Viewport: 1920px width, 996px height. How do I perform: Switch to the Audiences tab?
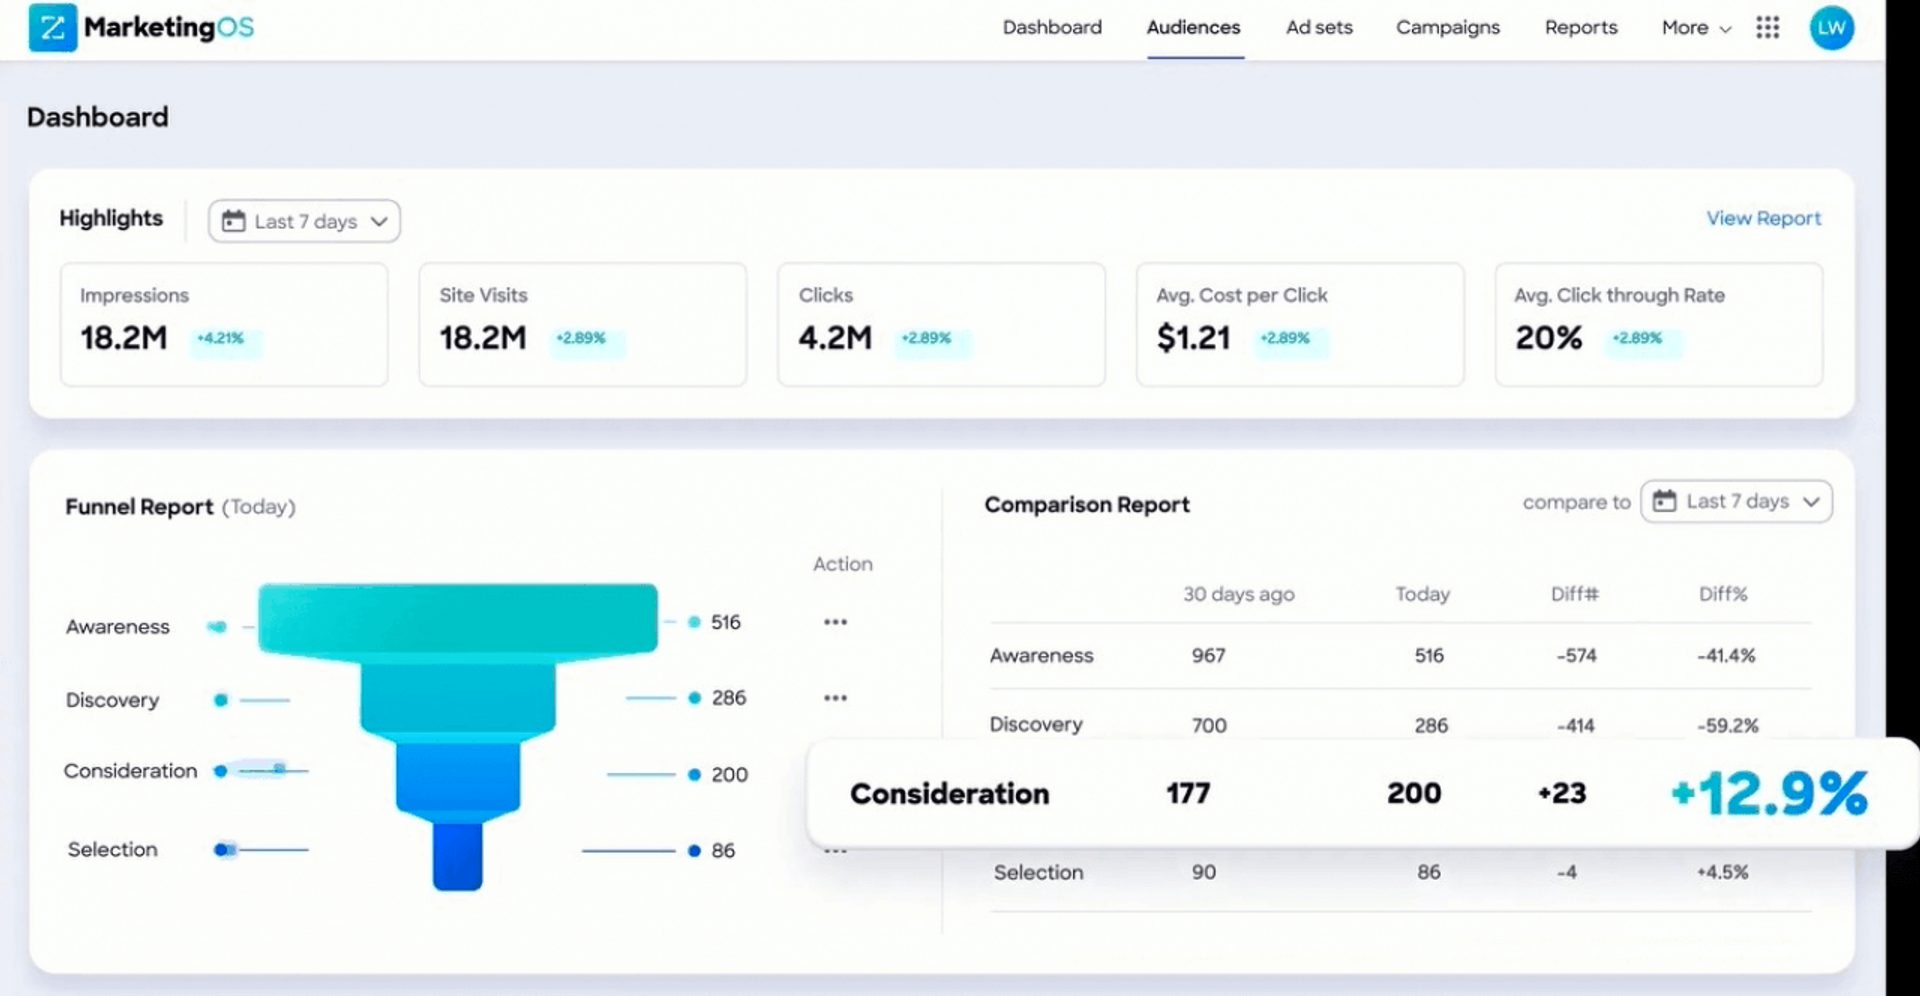click(x=1193, y=28)
